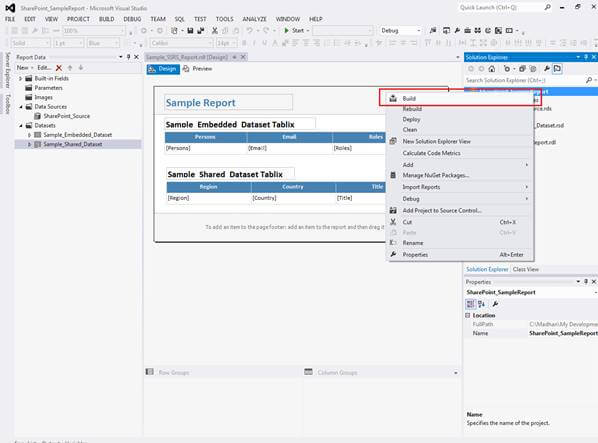Screen dimensions: 598x443
Task: Toggle Categorized view in Properties panel
Action: tap(471, 304)
